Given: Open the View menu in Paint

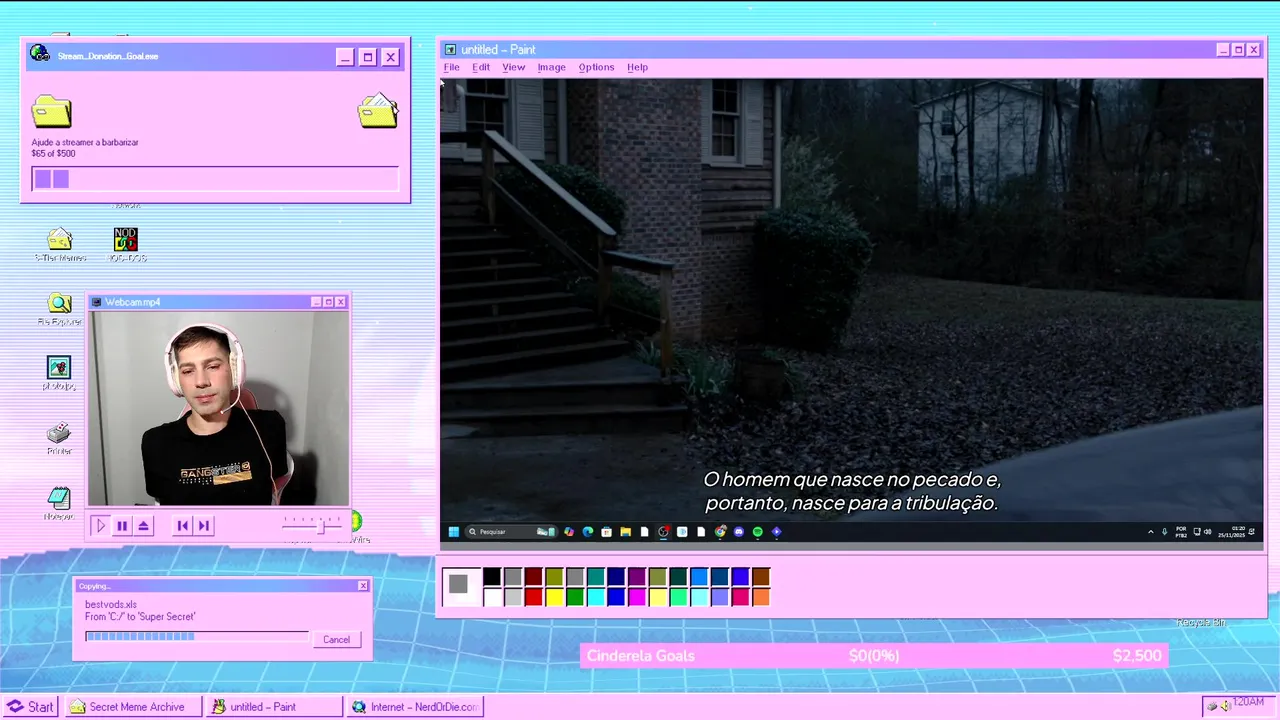Looking at the screenshot, I should pos(513,67).
